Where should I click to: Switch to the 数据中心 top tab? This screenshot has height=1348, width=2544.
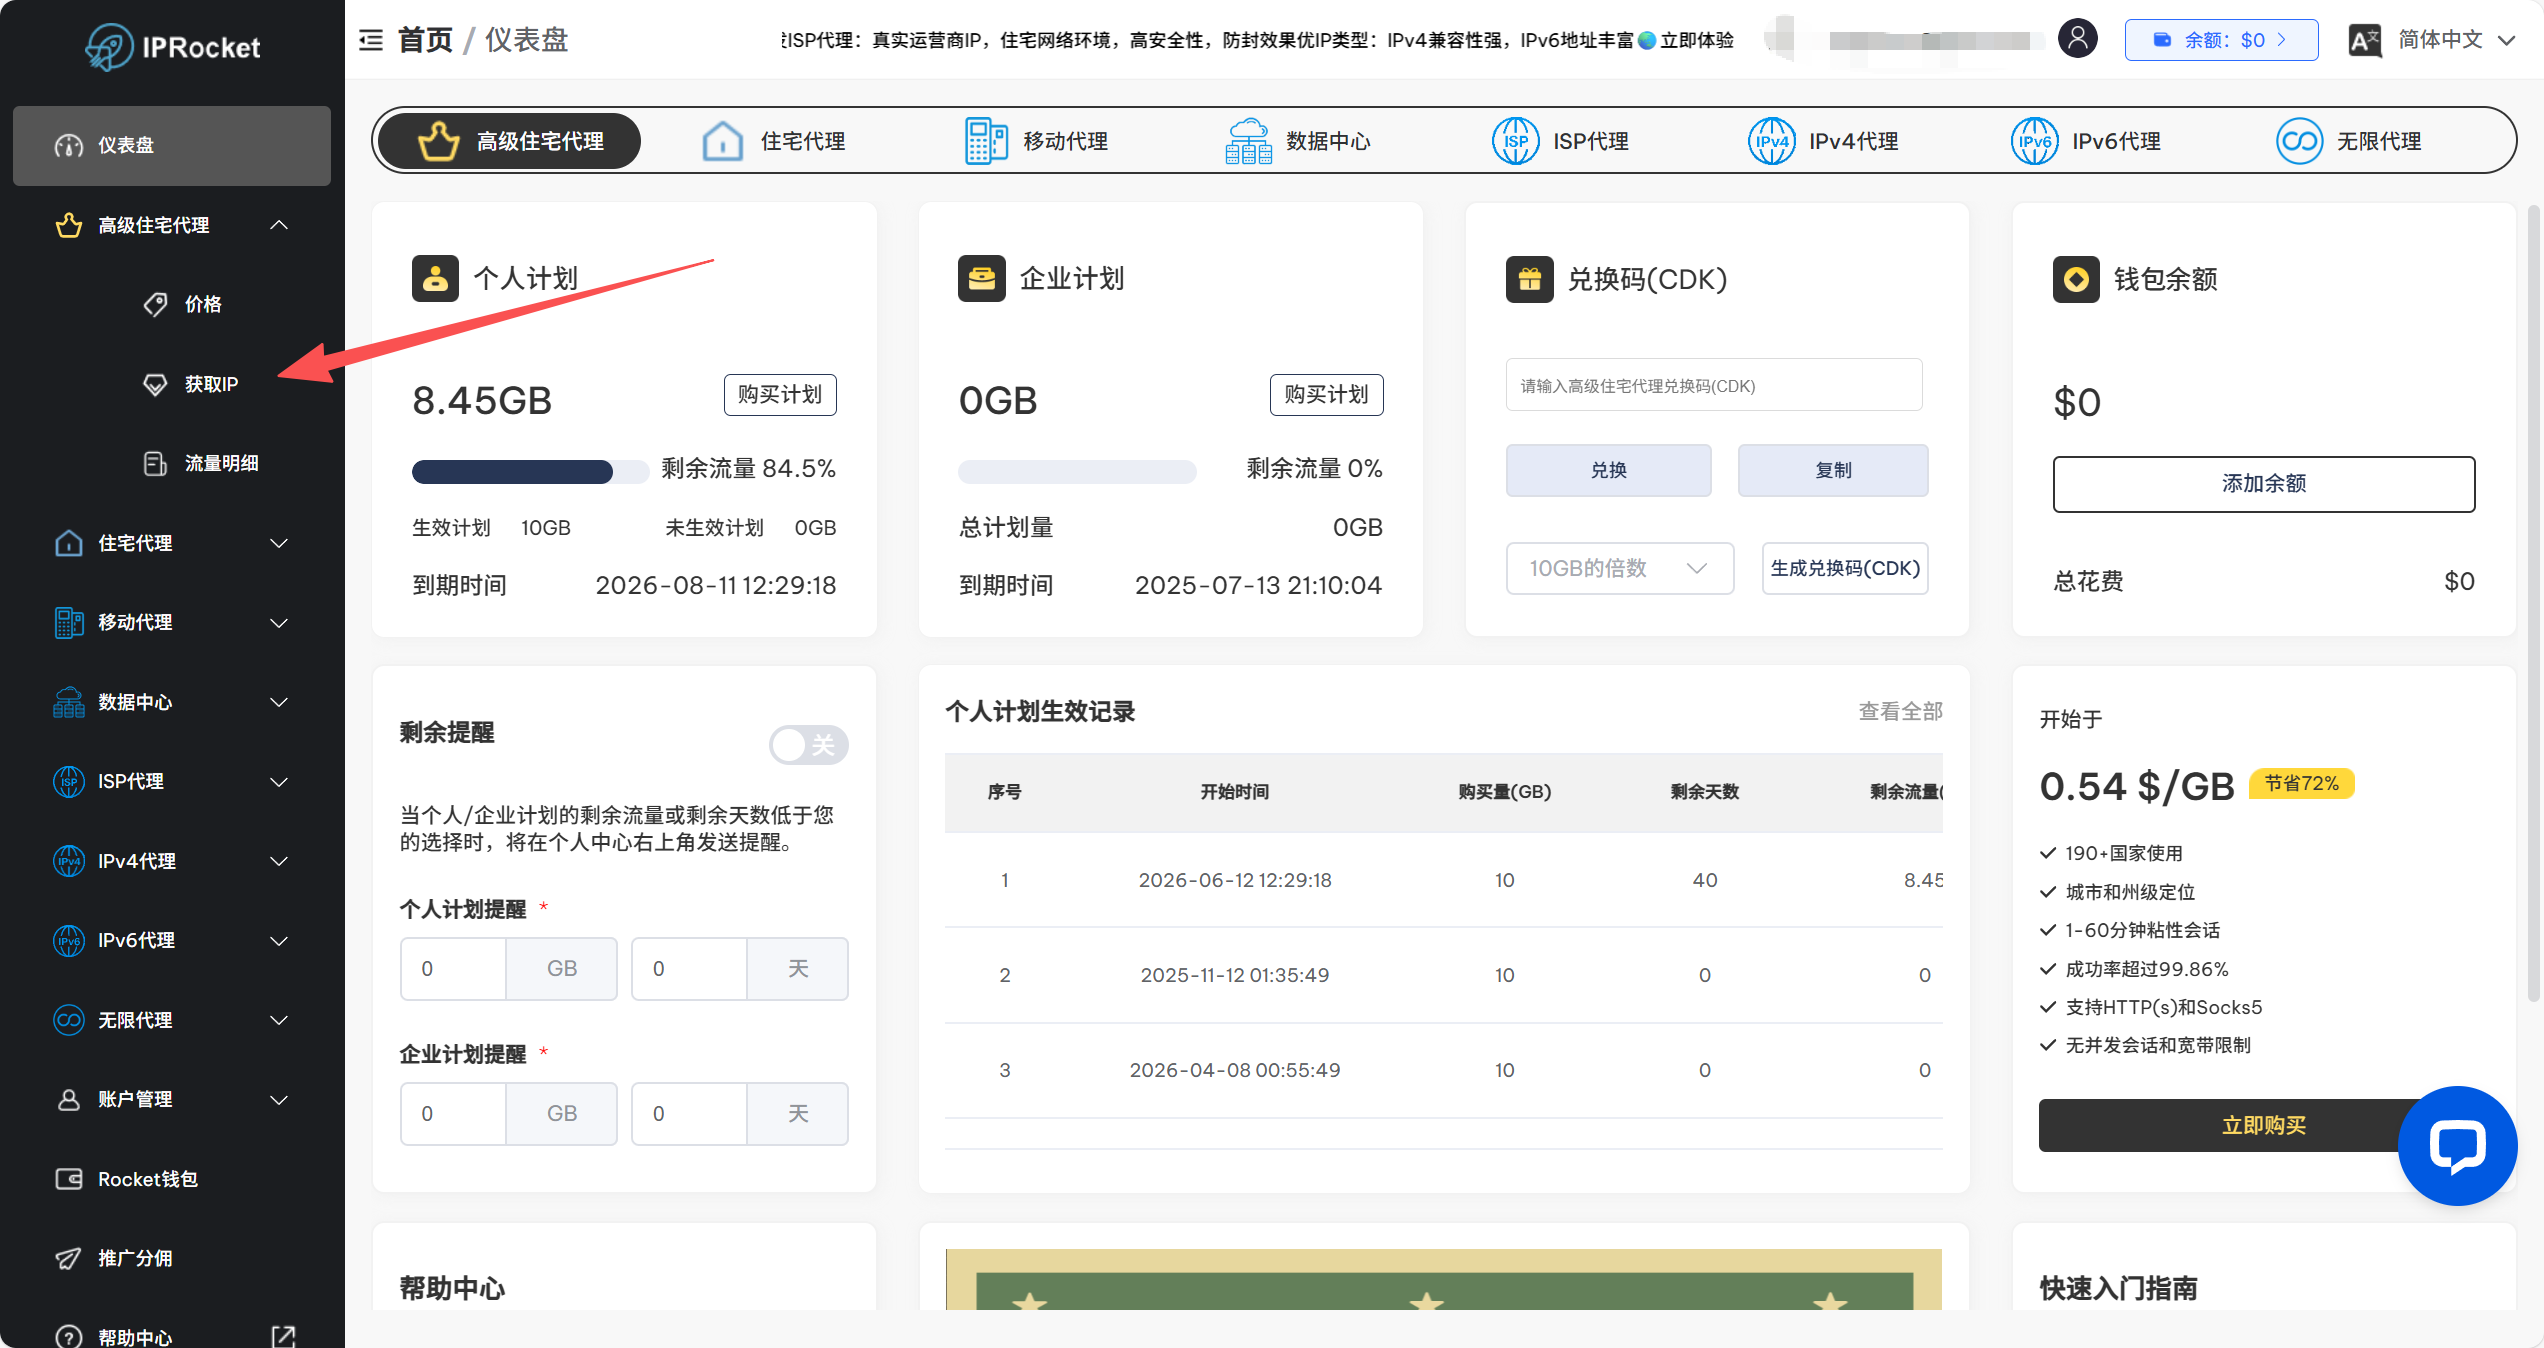[1298, 141]
